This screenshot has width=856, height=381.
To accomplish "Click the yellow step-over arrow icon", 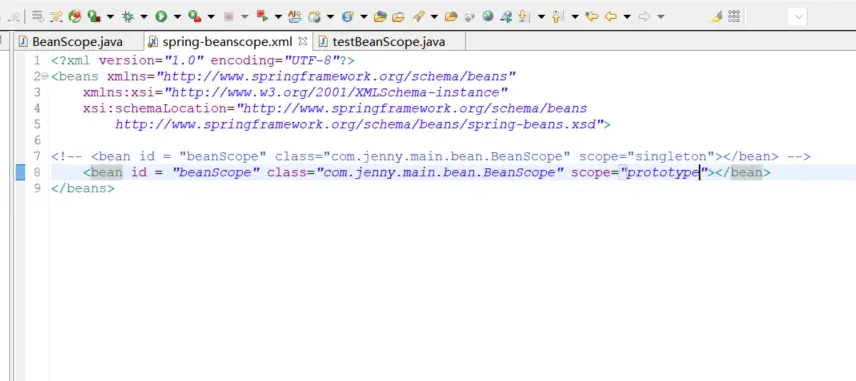I will click(x=56, y=16).
